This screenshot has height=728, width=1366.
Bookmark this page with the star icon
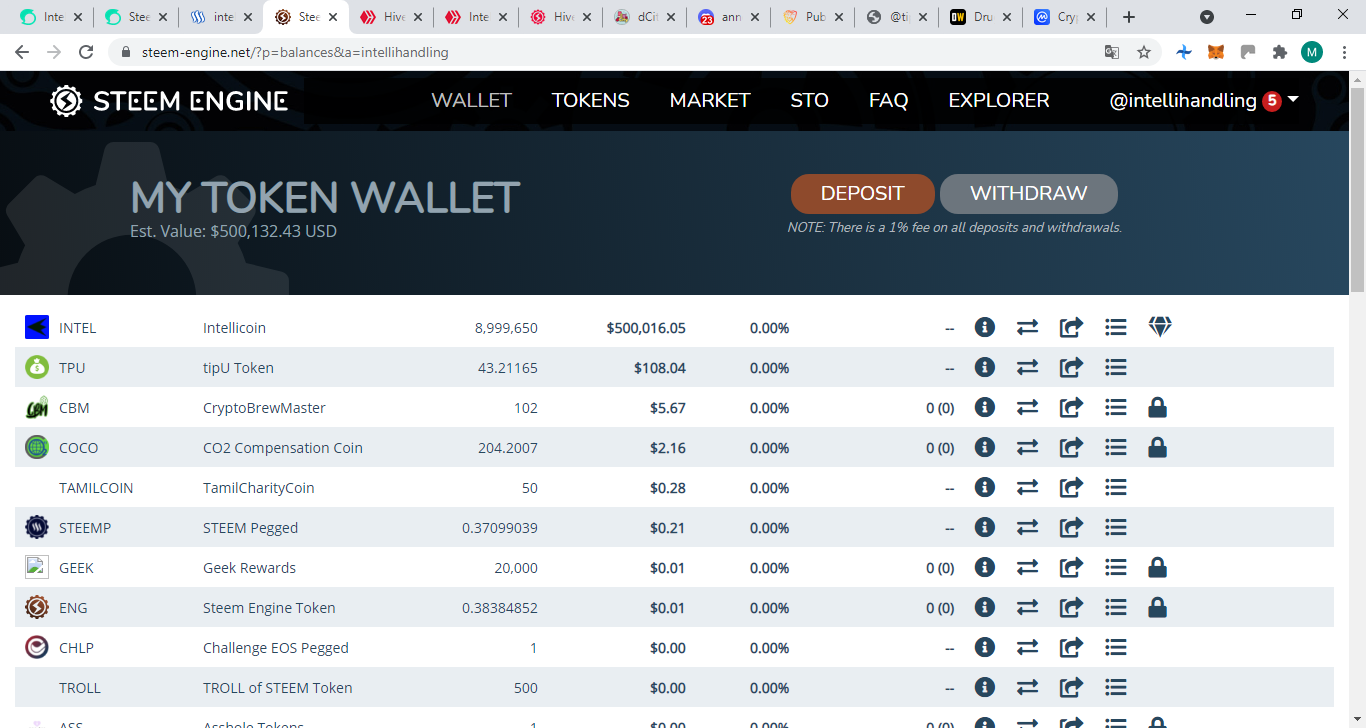pyautogui.click(x=1144, y=52)
